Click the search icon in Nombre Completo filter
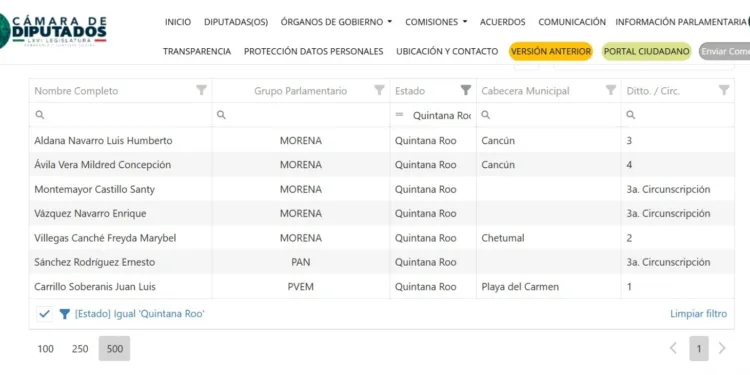 (40, 115)
